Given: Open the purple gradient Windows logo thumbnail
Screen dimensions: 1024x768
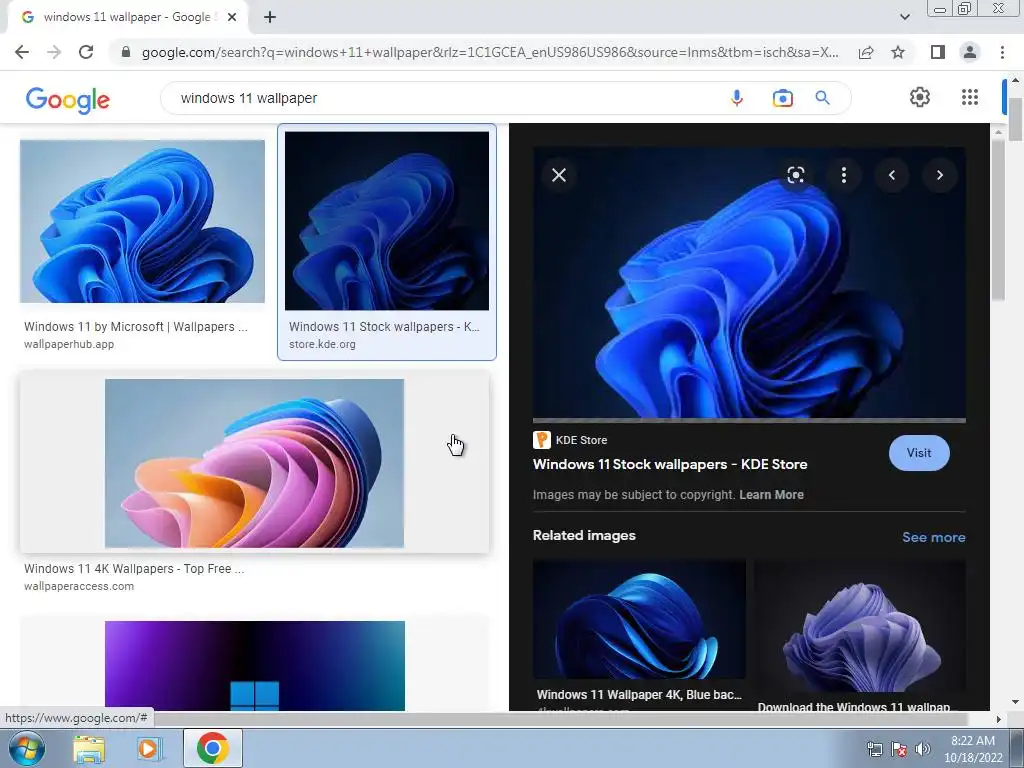Looking at the screenshot, I should (255, 665).
